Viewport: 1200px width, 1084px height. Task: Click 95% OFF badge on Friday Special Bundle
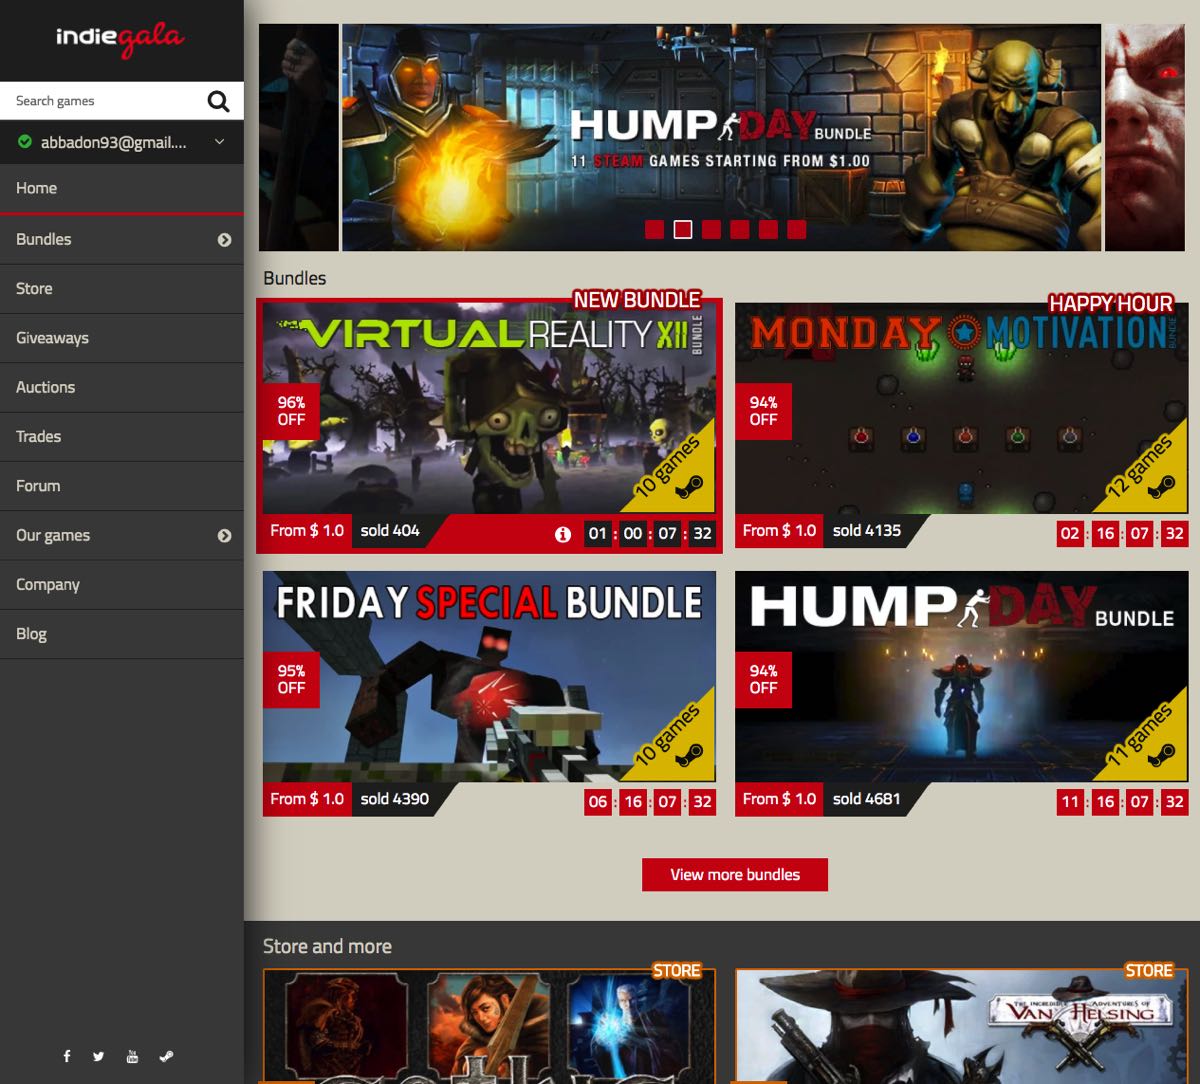[x=291, y=679]
